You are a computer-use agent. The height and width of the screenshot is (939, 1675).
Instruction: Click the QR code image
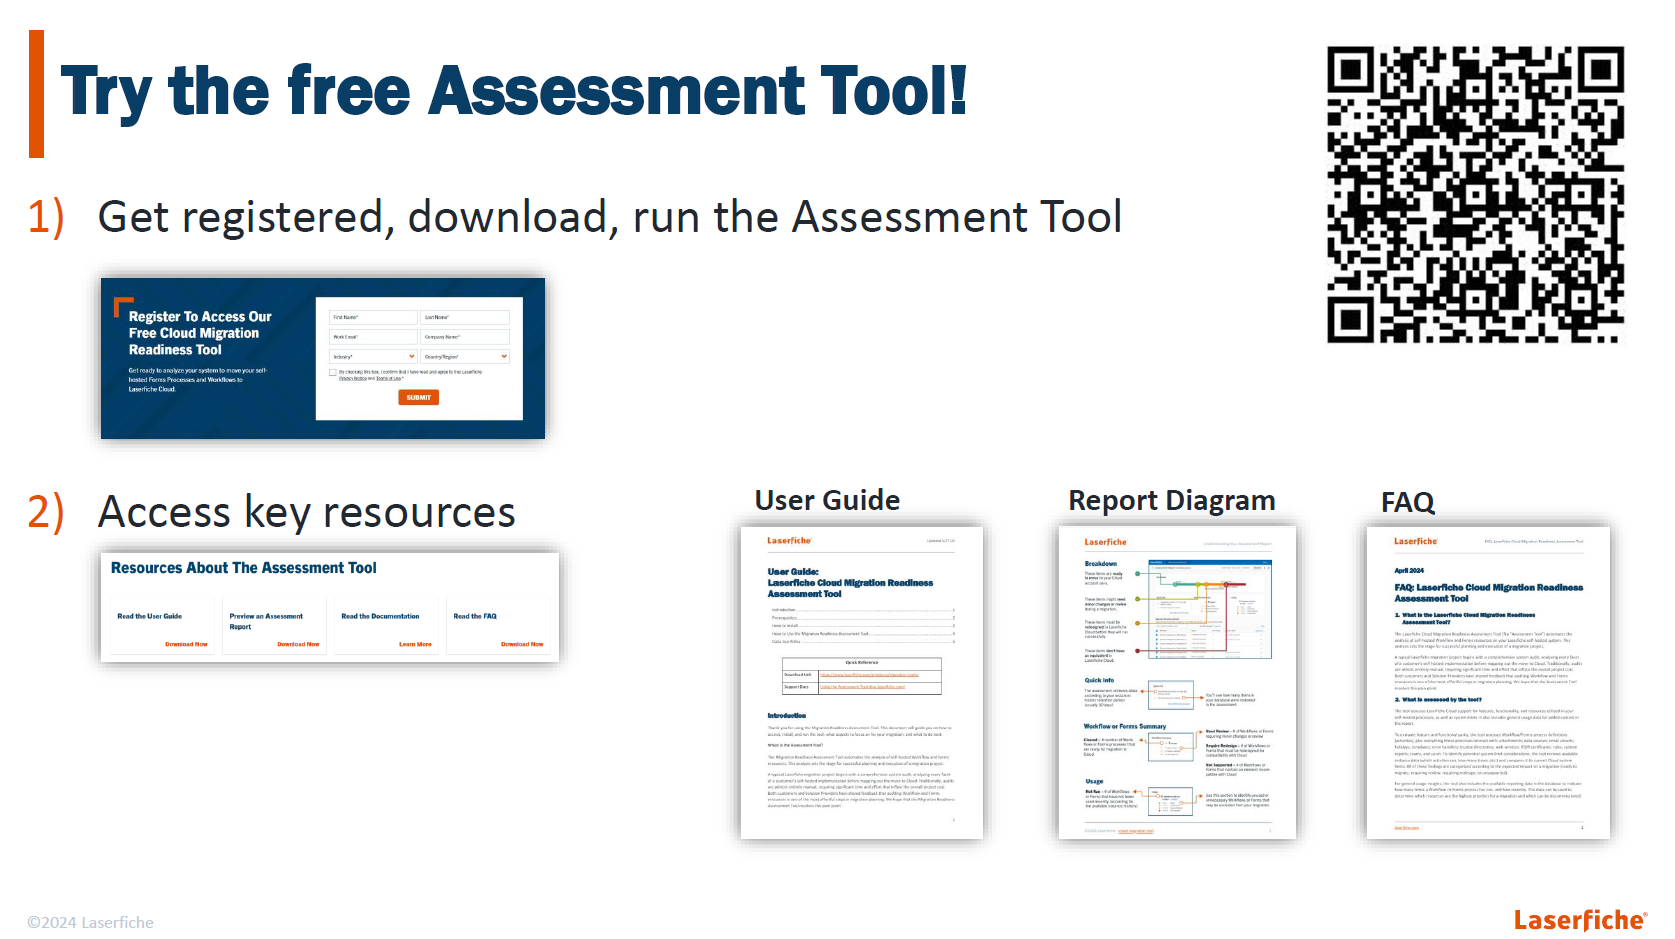(x=1475, y=194)
